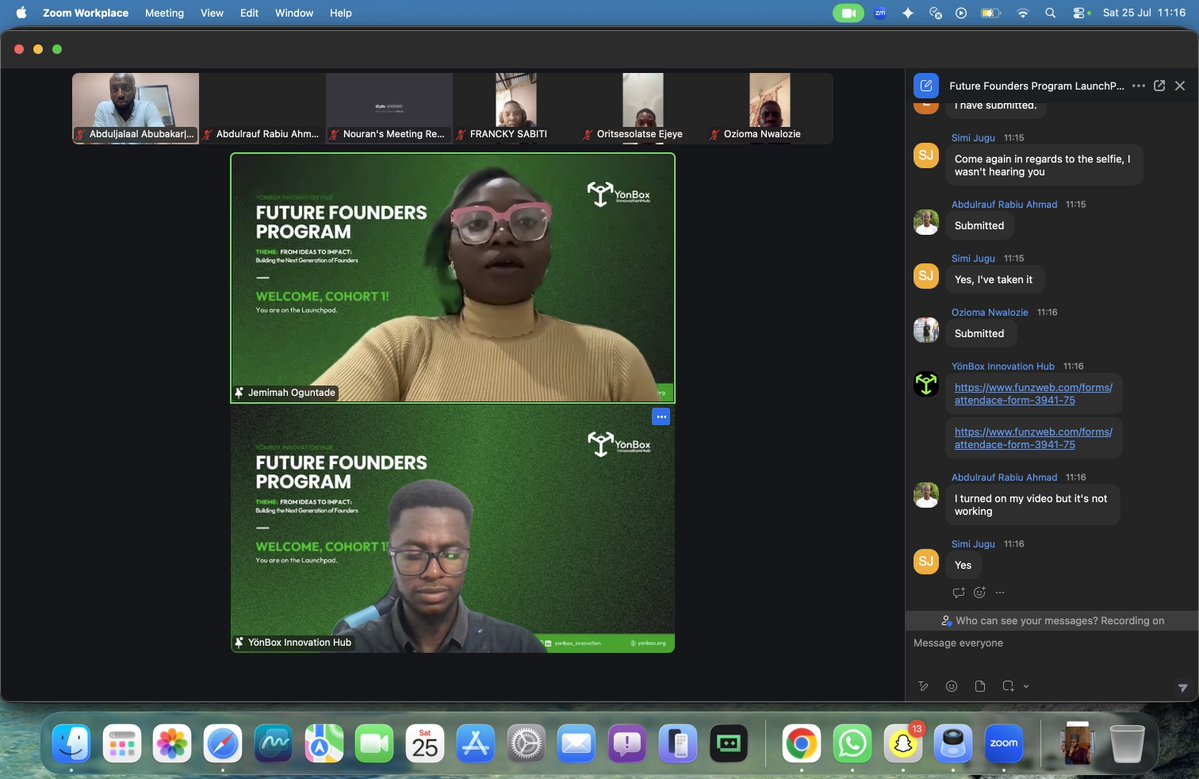This screenshot has width=1199, height=779.
Task: Click the Zoom status icon in menu bar
Action: (880, 13)
